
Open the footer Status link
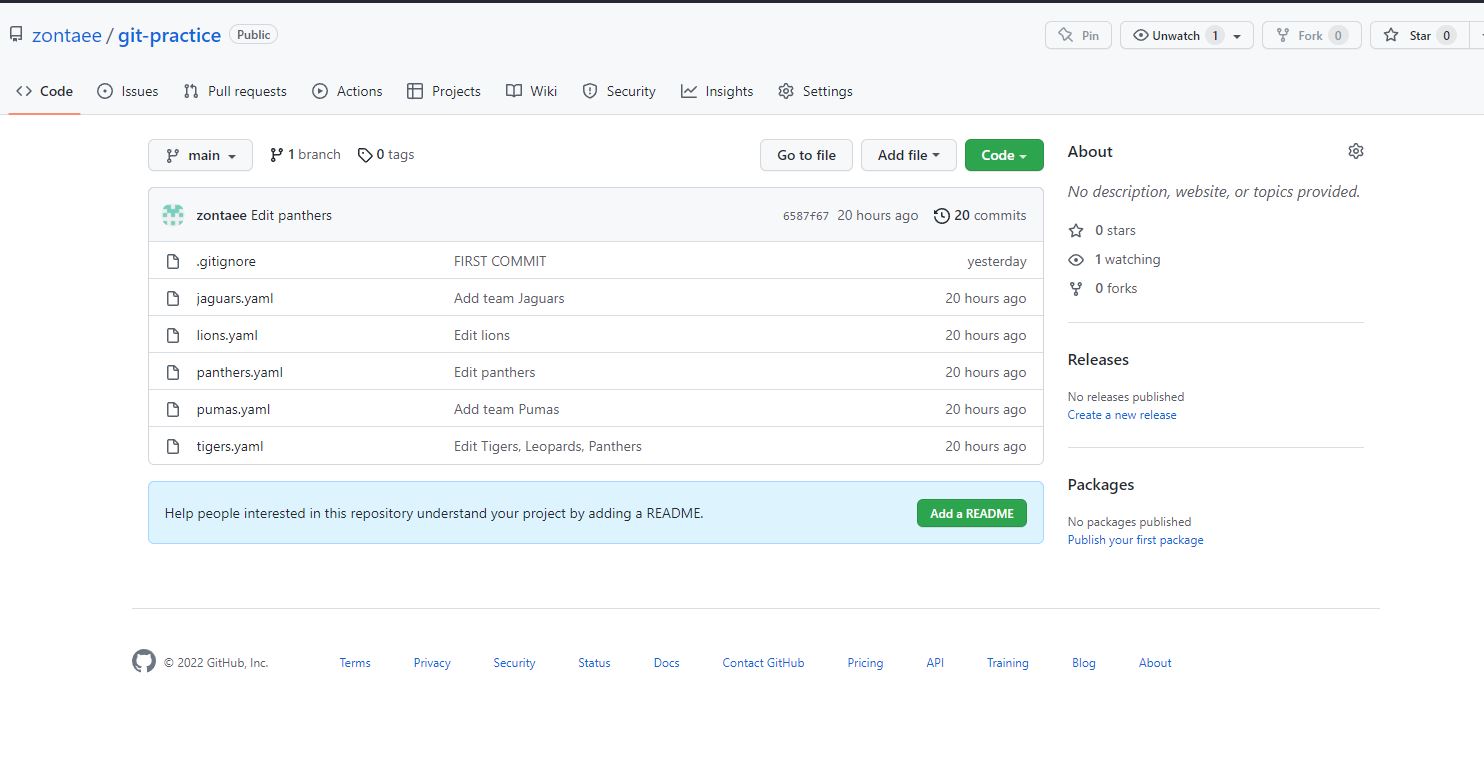[x=594, y=663]
